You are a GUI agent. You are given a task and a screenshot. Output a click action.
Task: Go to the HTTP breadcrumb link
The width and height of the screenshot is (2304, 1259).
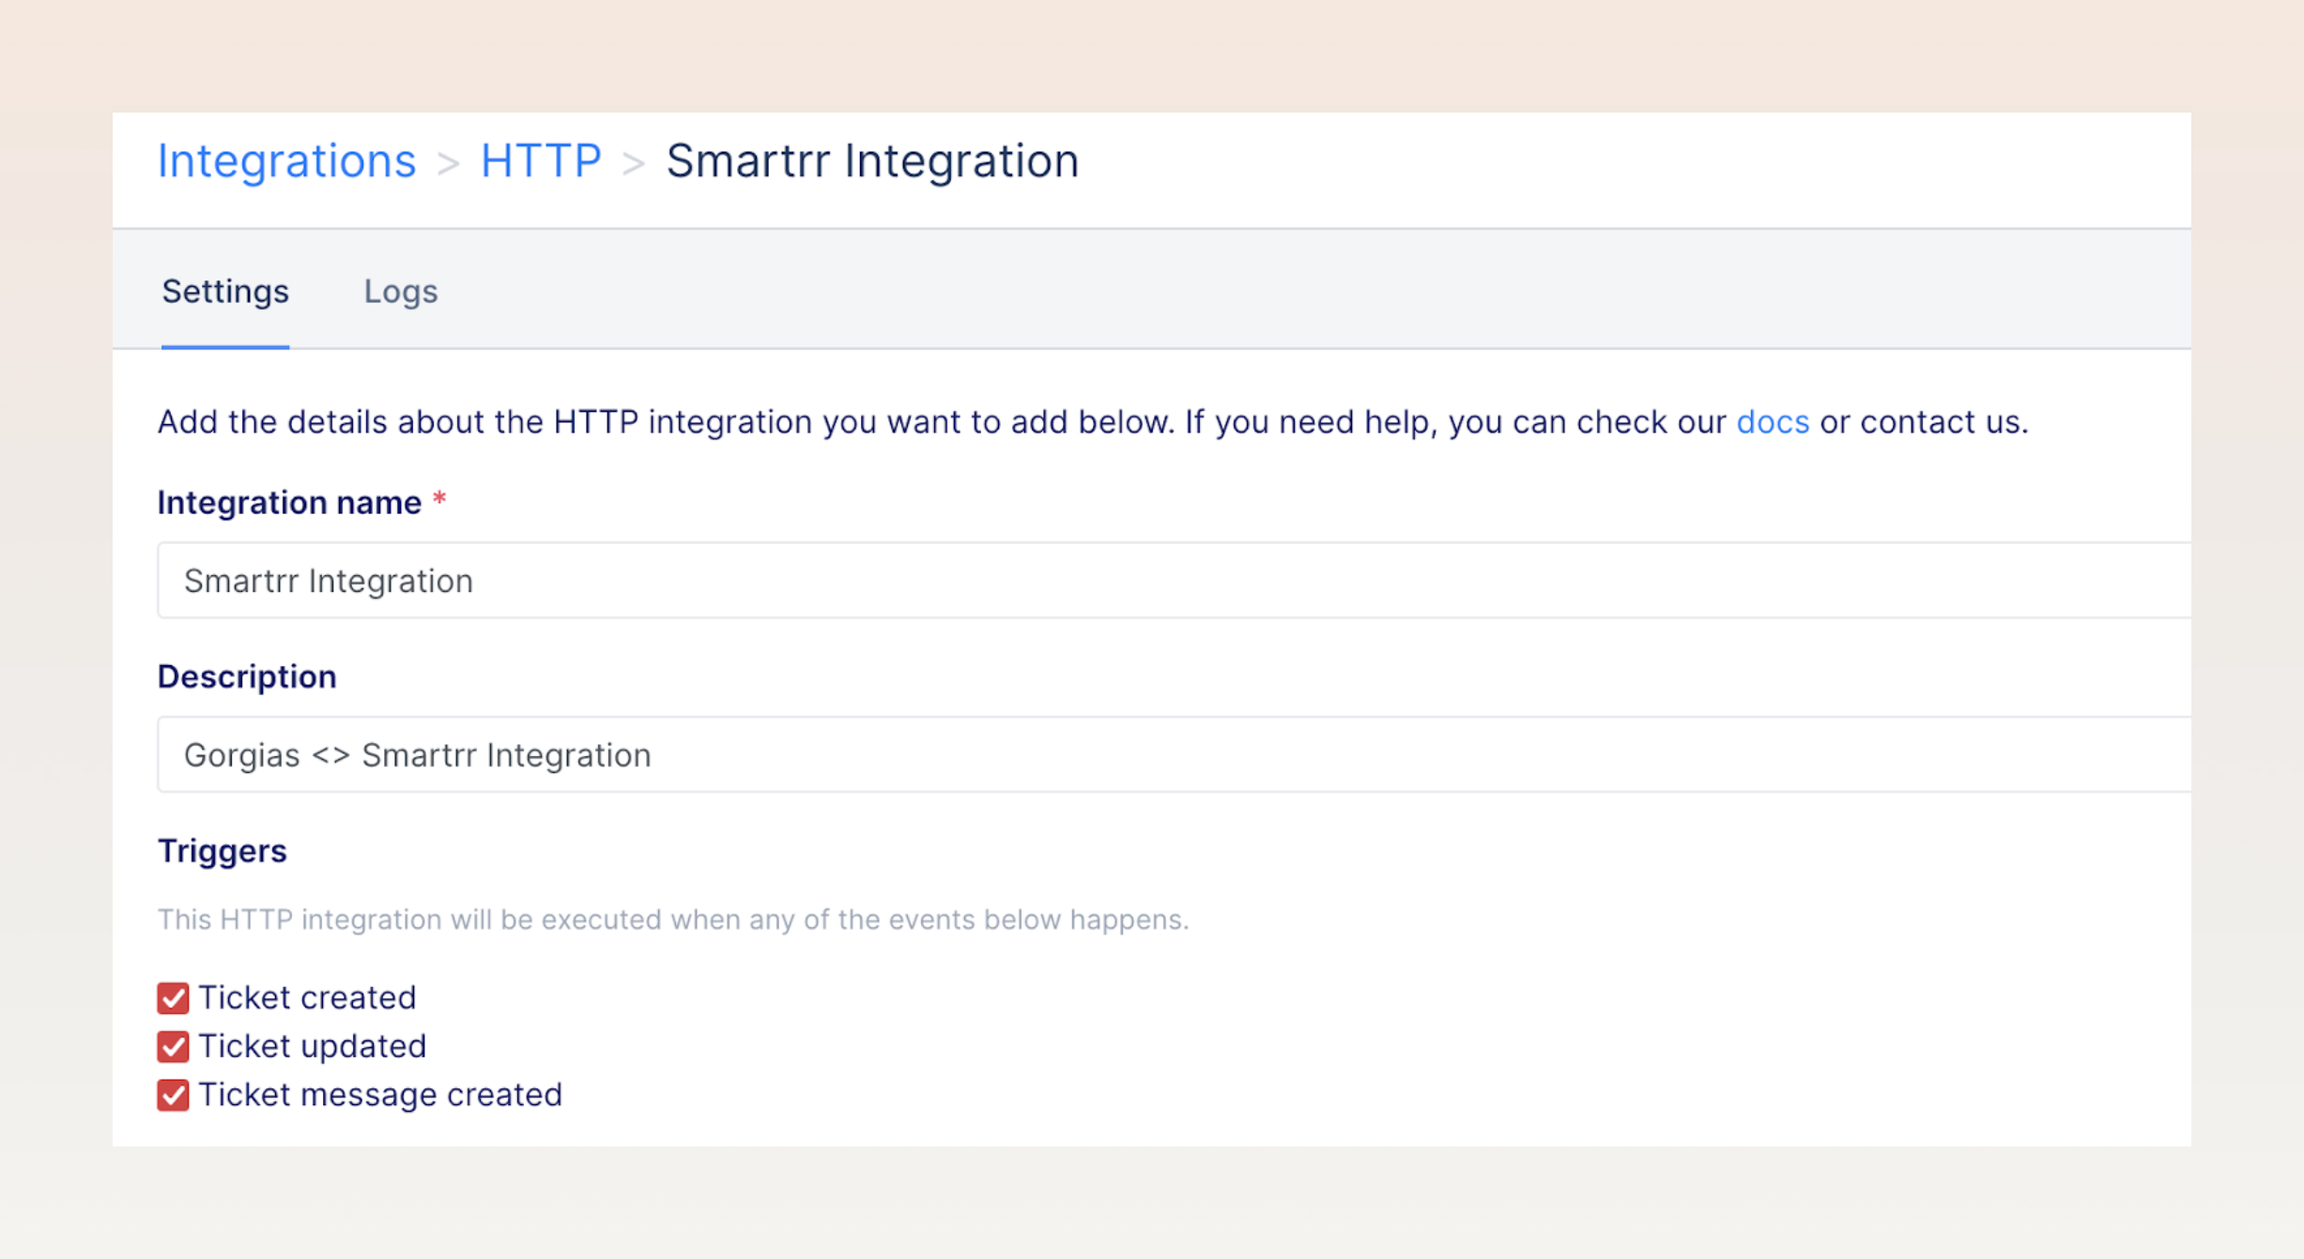[x=541, y=161]
